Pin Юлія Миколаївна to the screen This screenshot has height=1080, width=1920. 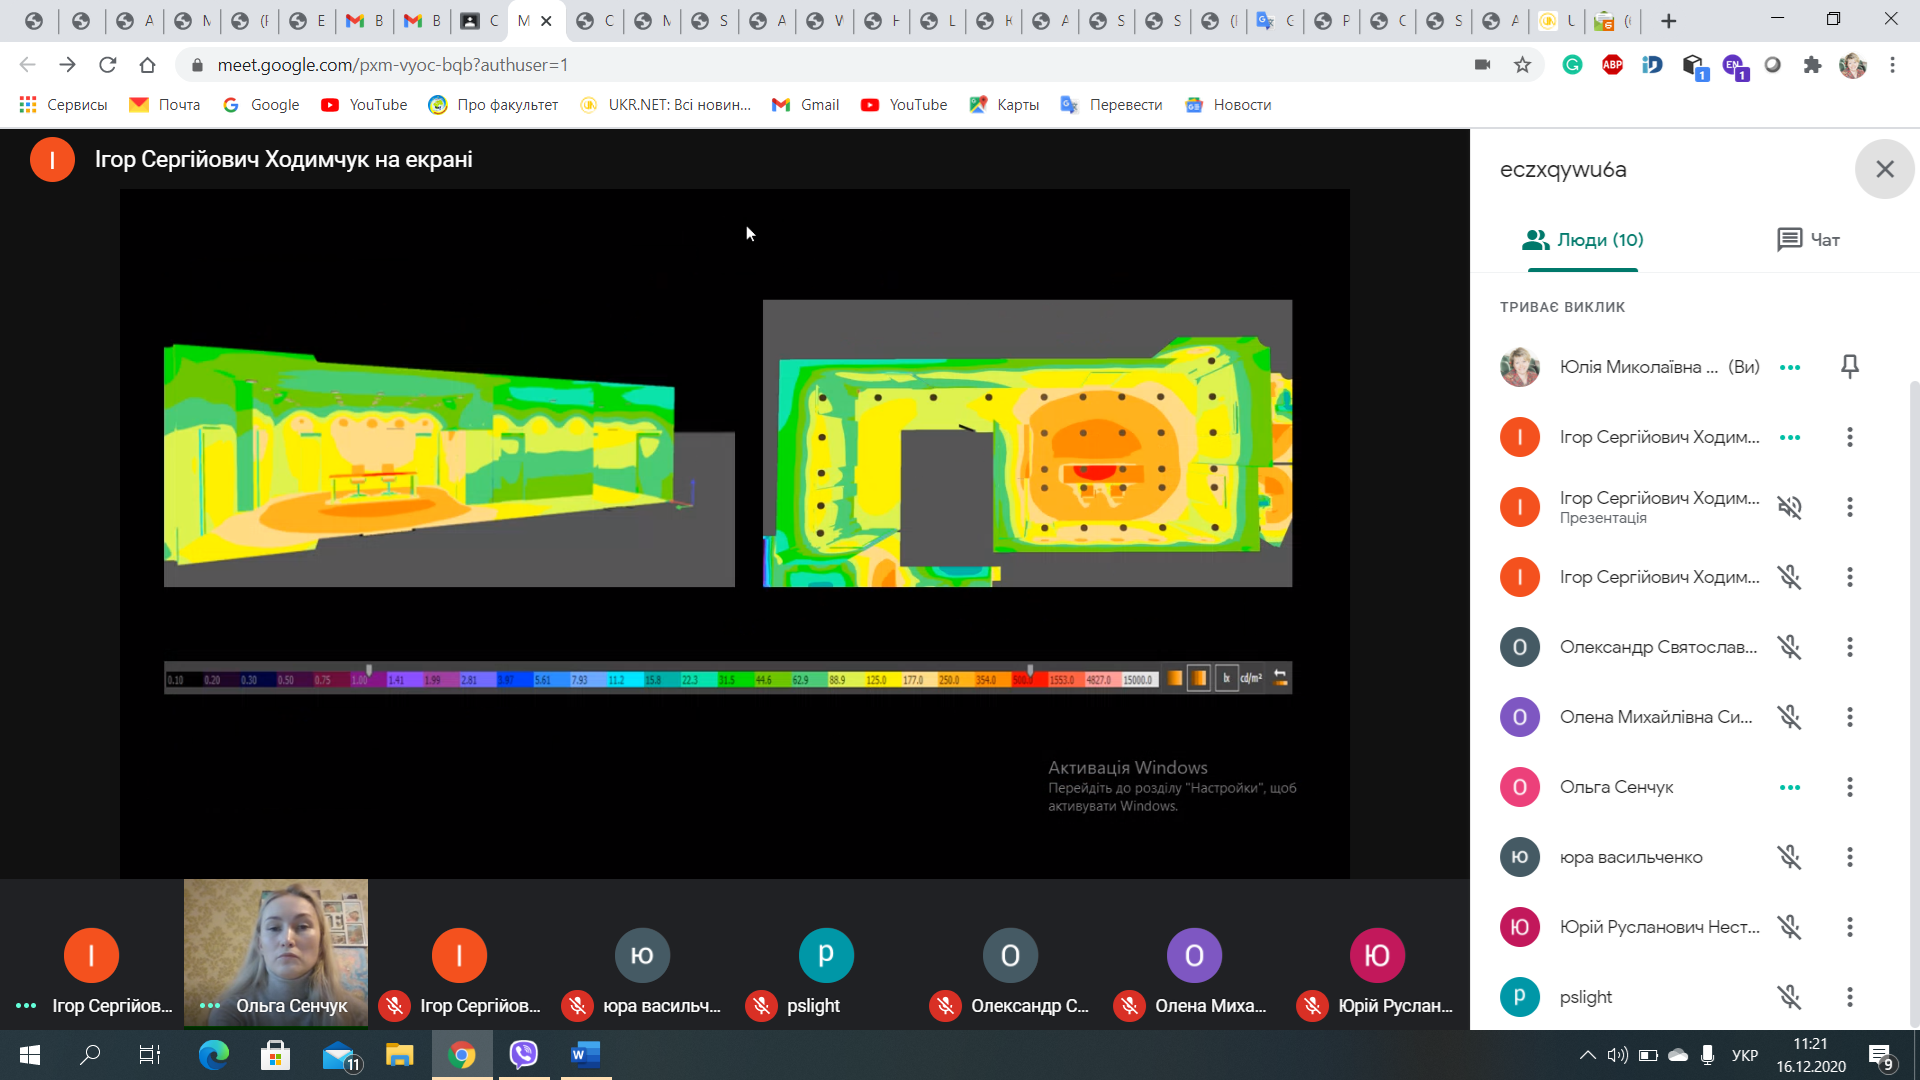click(x=1849, y=367)
